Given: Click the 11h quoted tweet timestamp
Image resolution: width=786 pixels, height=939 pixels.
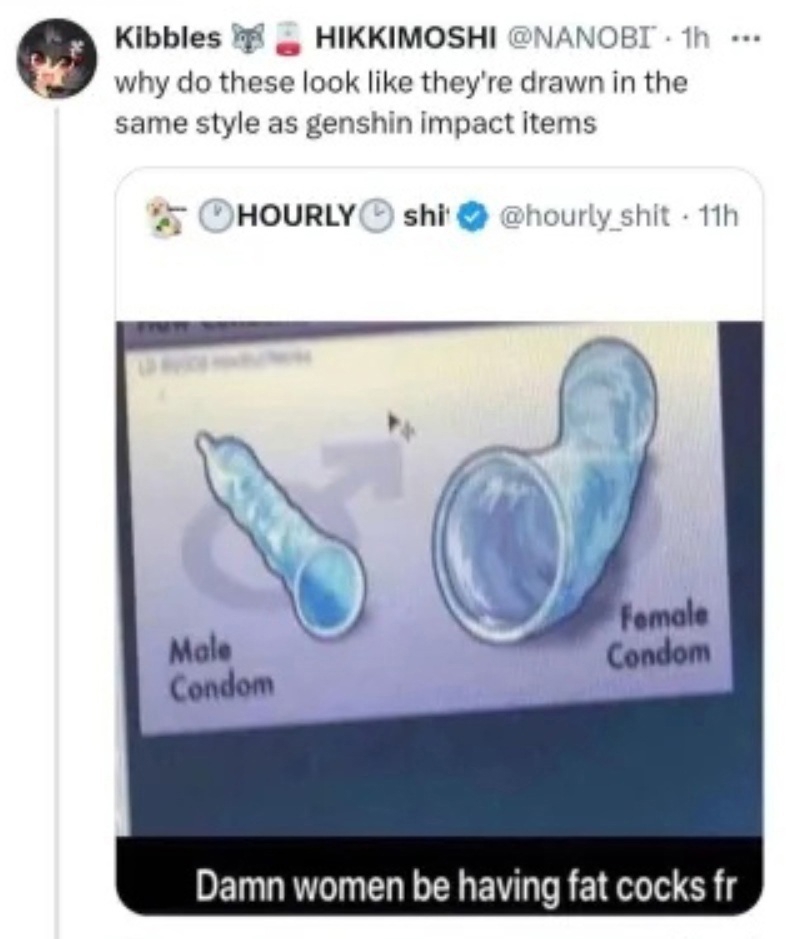Looking at the screenshot, I should pyautogui.click(x=719, y=216).
